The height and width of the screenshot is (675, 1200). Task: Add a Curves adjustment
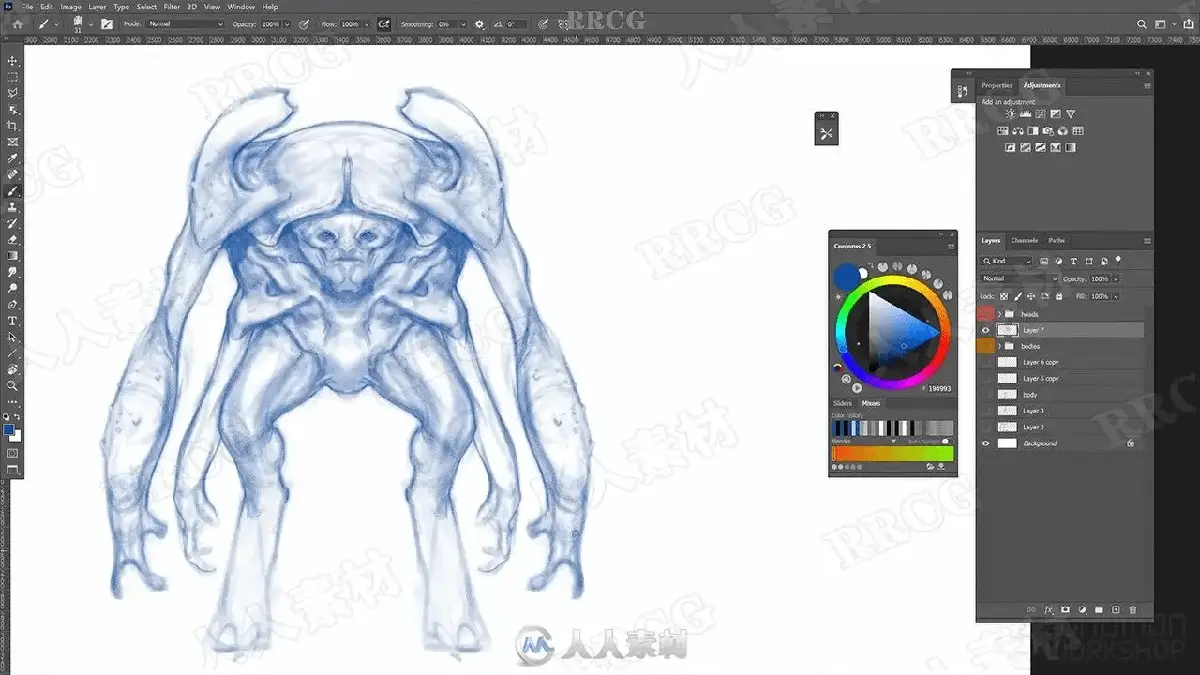[1040, 115]
